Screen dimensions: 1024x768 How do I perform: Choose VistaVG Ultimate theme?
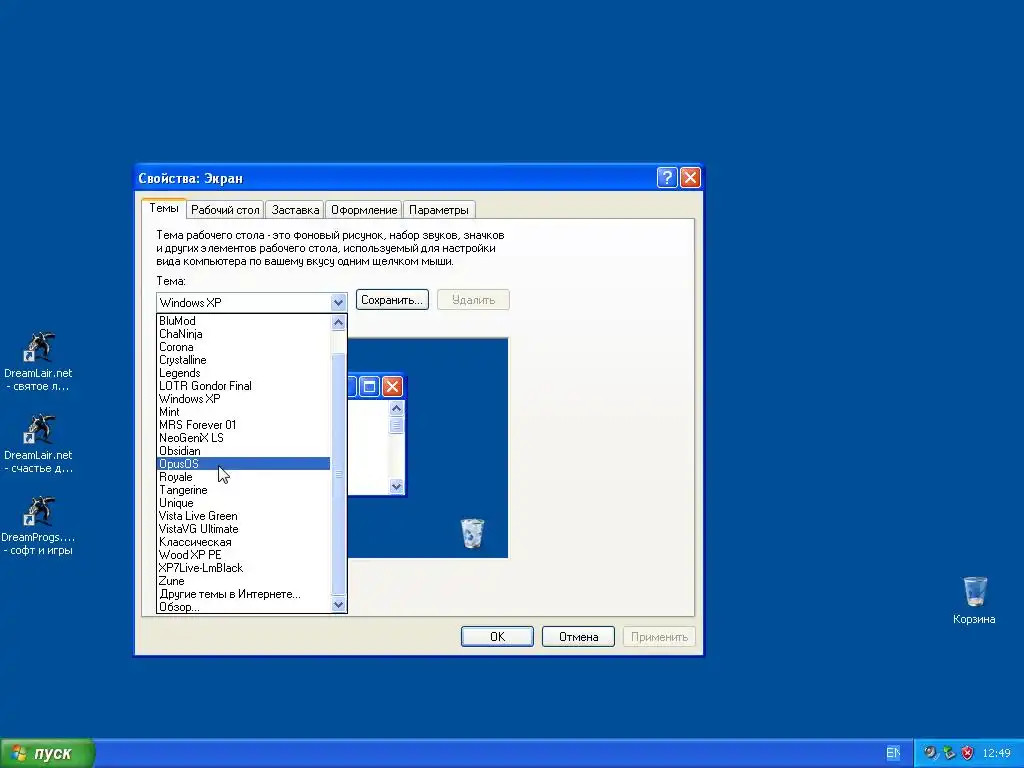244,529
